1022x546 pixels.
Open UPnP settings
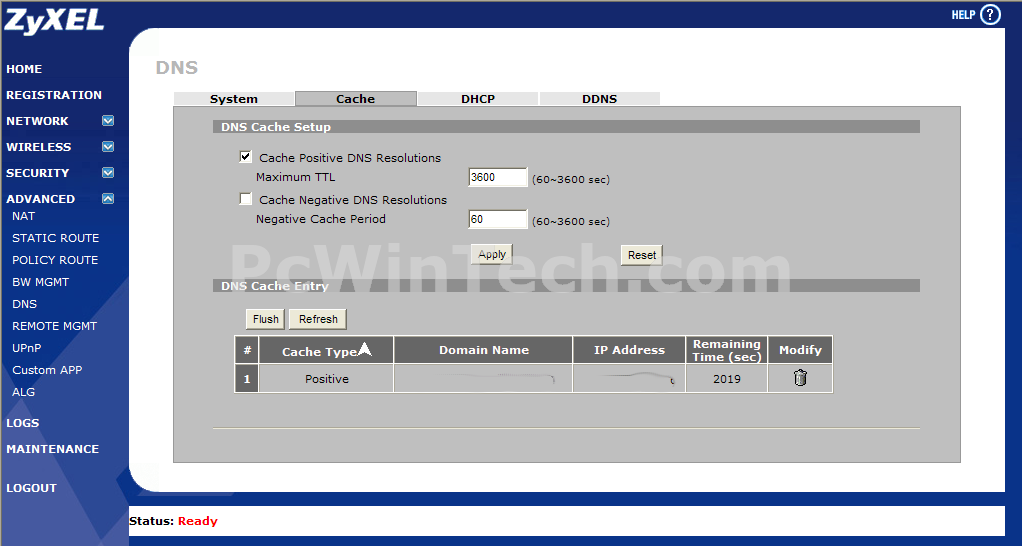tap(27, 348)
